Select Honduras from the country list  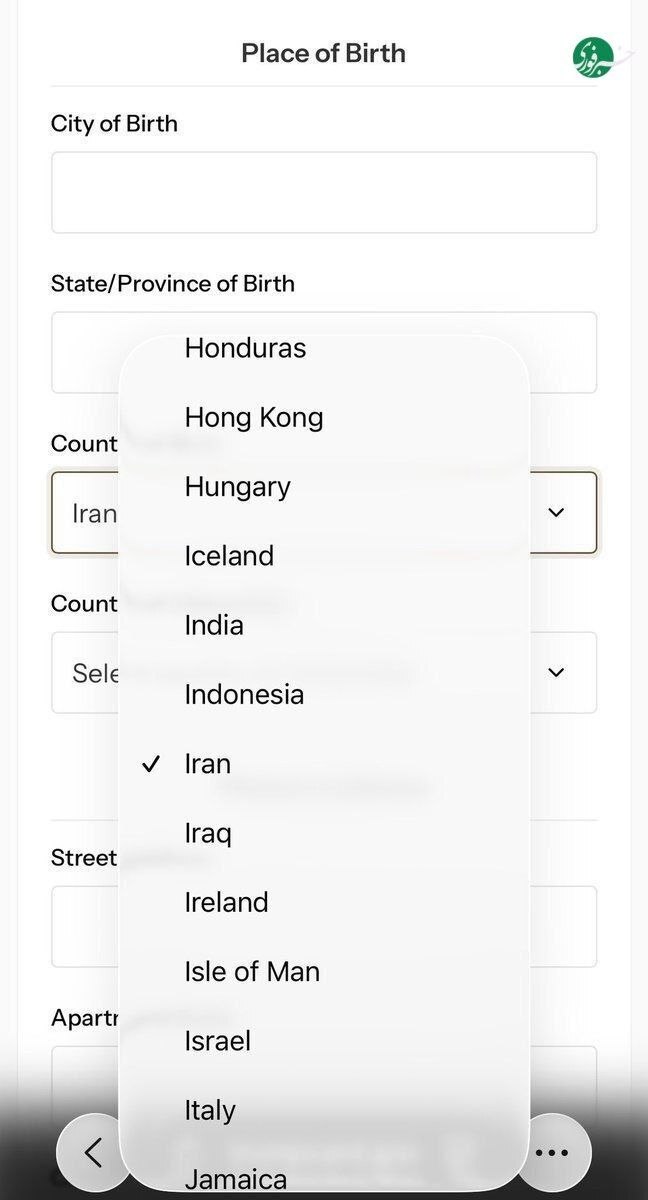245,348
